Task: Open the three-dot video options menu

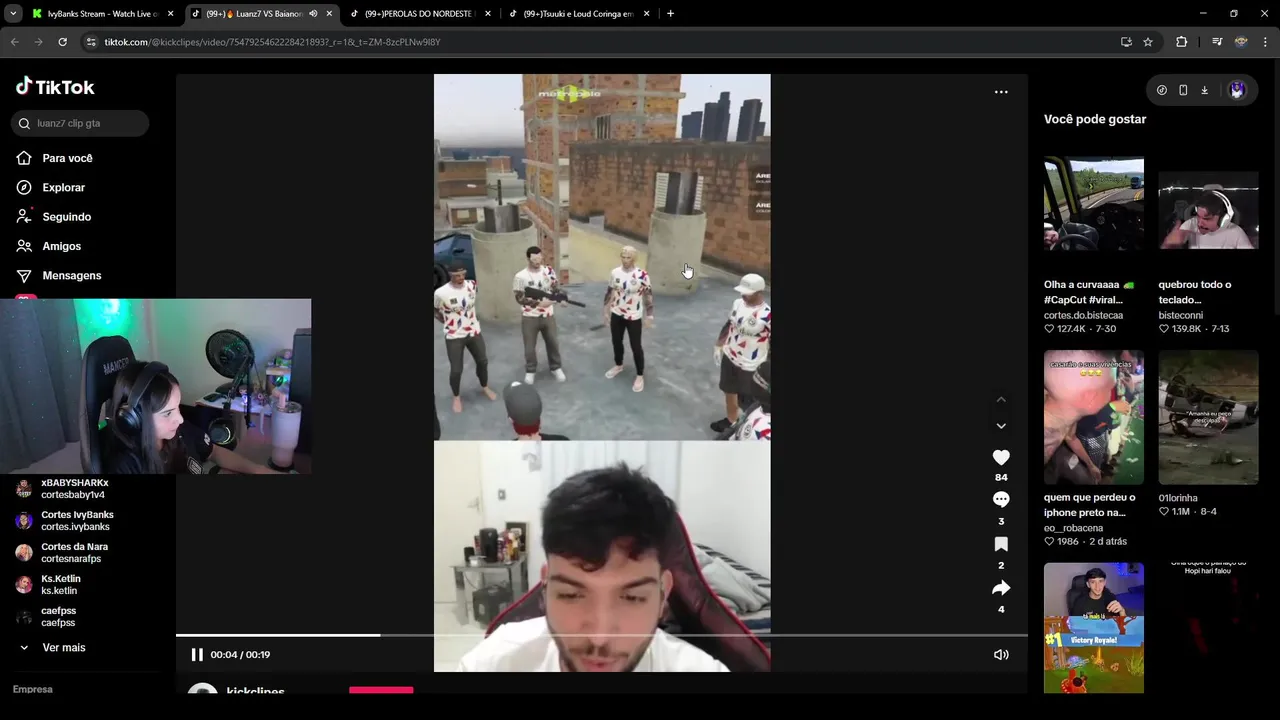Action: click(x=1001, y=92)
